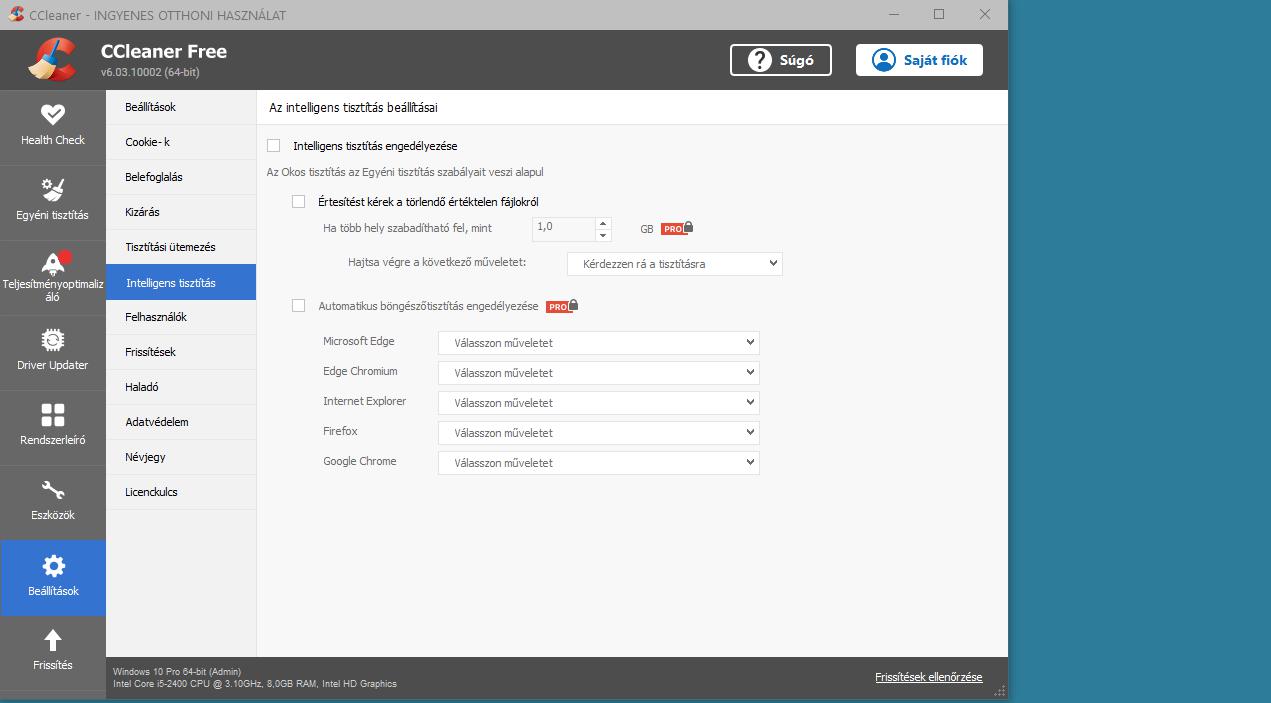Image resolution: width=1271 pixels, height=703 pixels.
Task: Open Tisztítási ütemezés settings page
Action: pyautogui.click(x=181, y=247)
